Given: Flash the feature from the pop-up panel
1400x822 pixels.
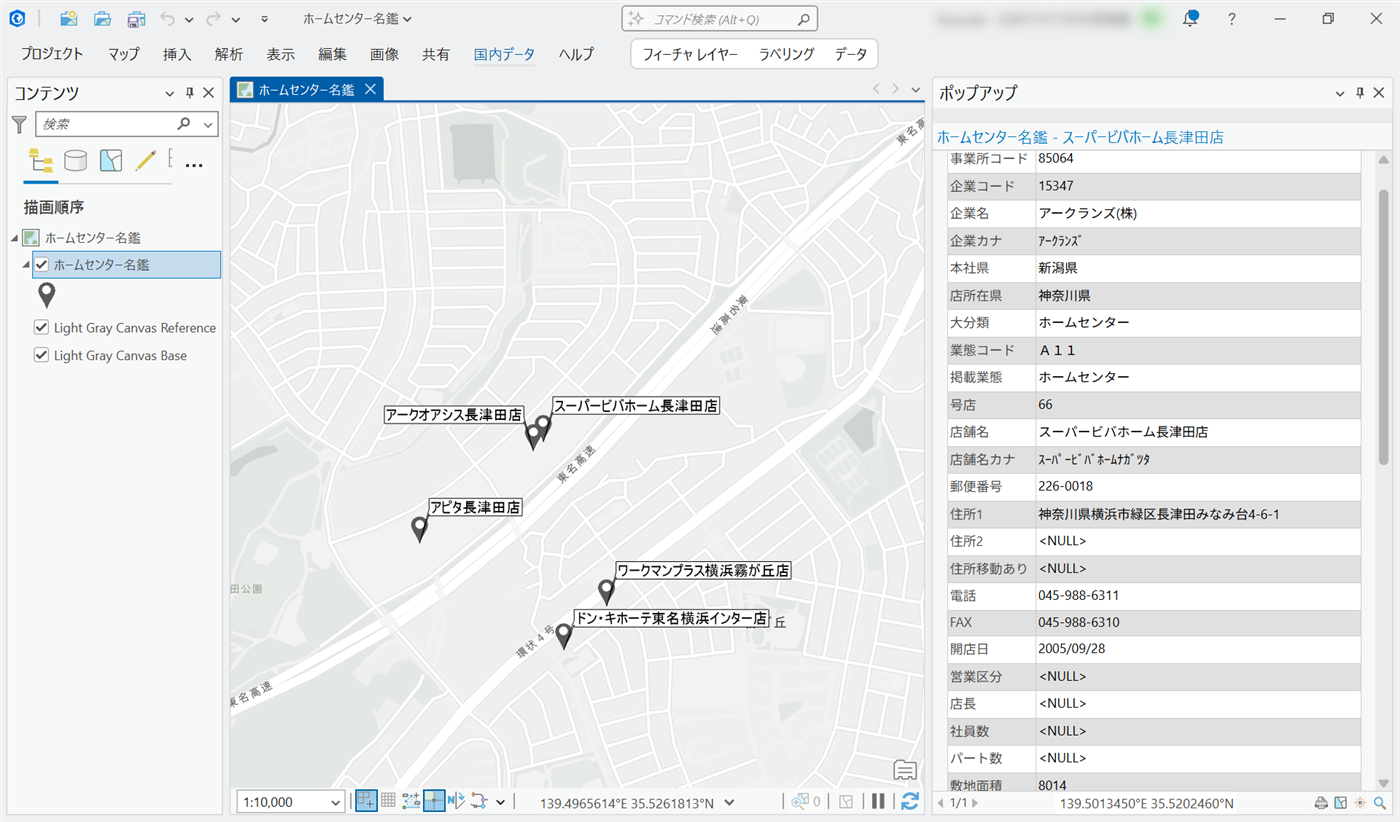Looking at the screenshot, I should (1360, 803).
